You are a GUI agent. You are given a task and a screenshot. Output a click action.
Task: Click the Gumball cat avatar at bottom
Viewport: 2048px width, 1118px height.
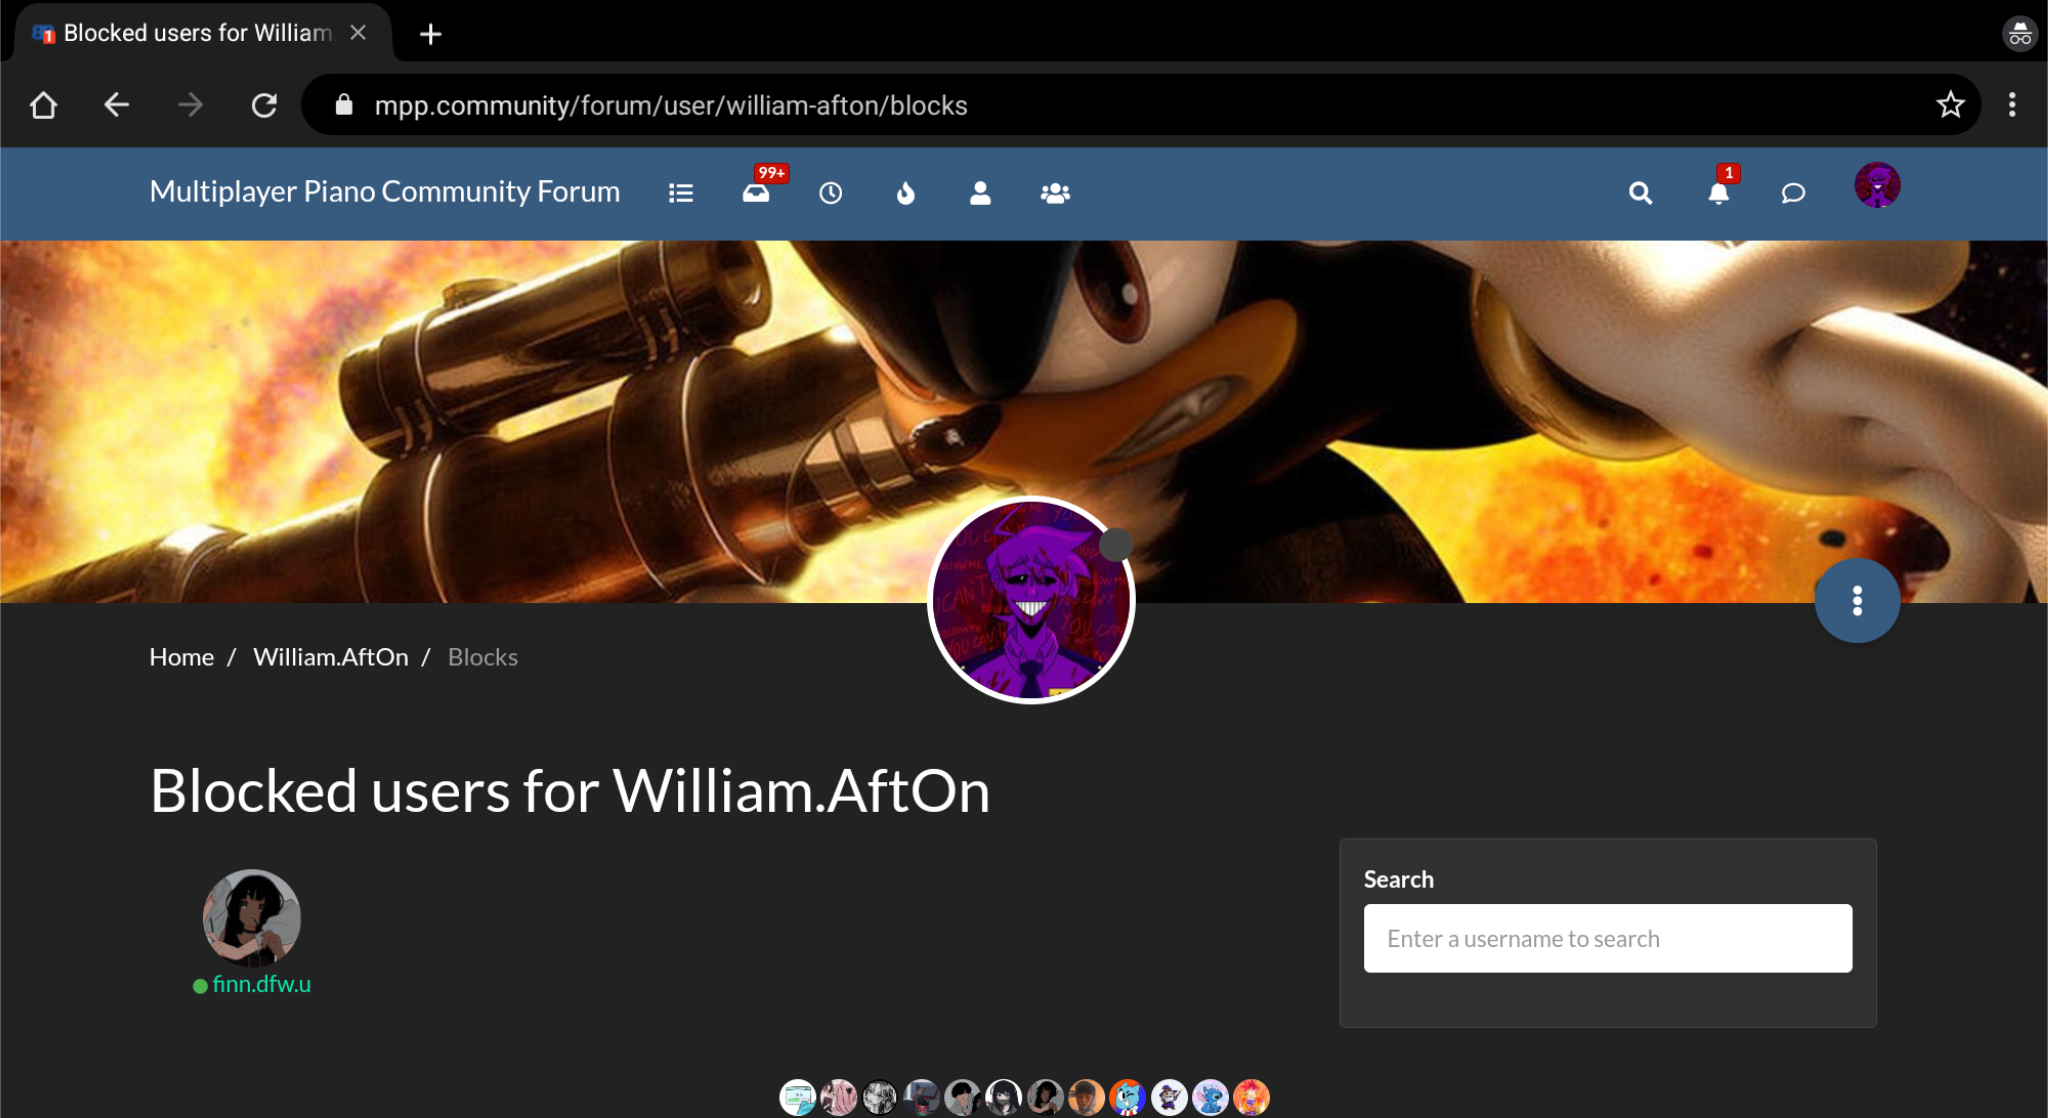[x=1127, y=1097]
